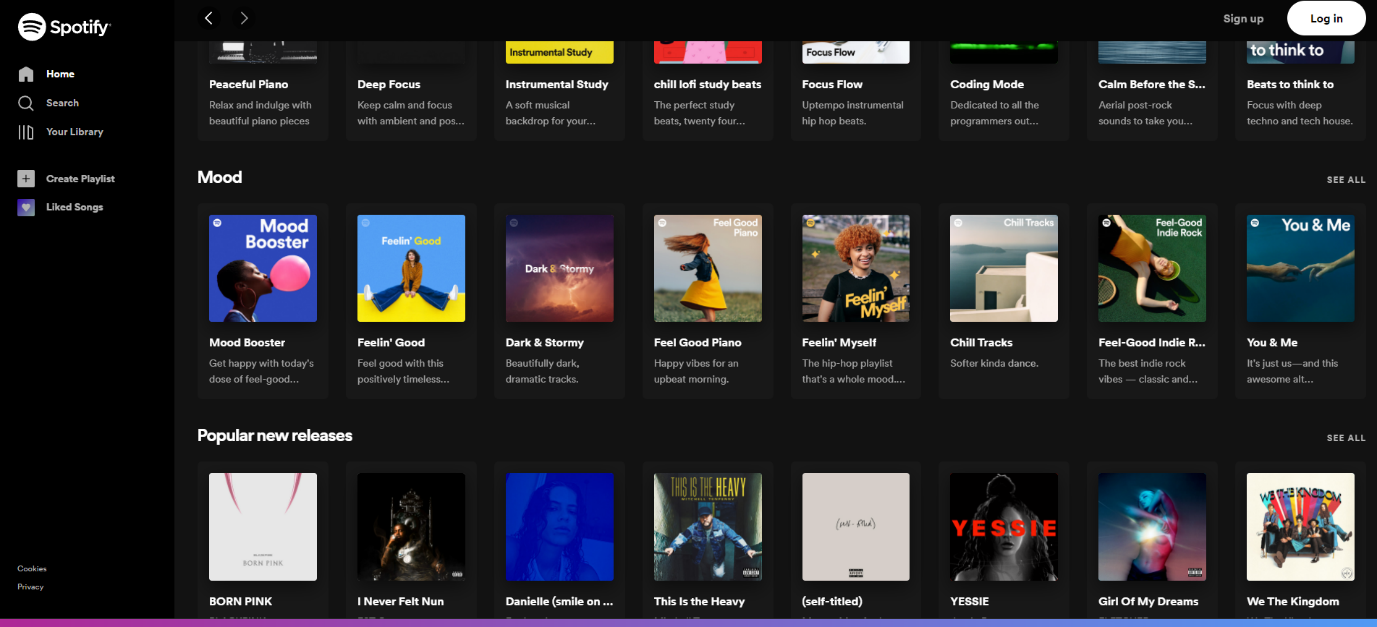Open the Dark & Stormy playlist cover
The image size is (1377, 627).
560,268
